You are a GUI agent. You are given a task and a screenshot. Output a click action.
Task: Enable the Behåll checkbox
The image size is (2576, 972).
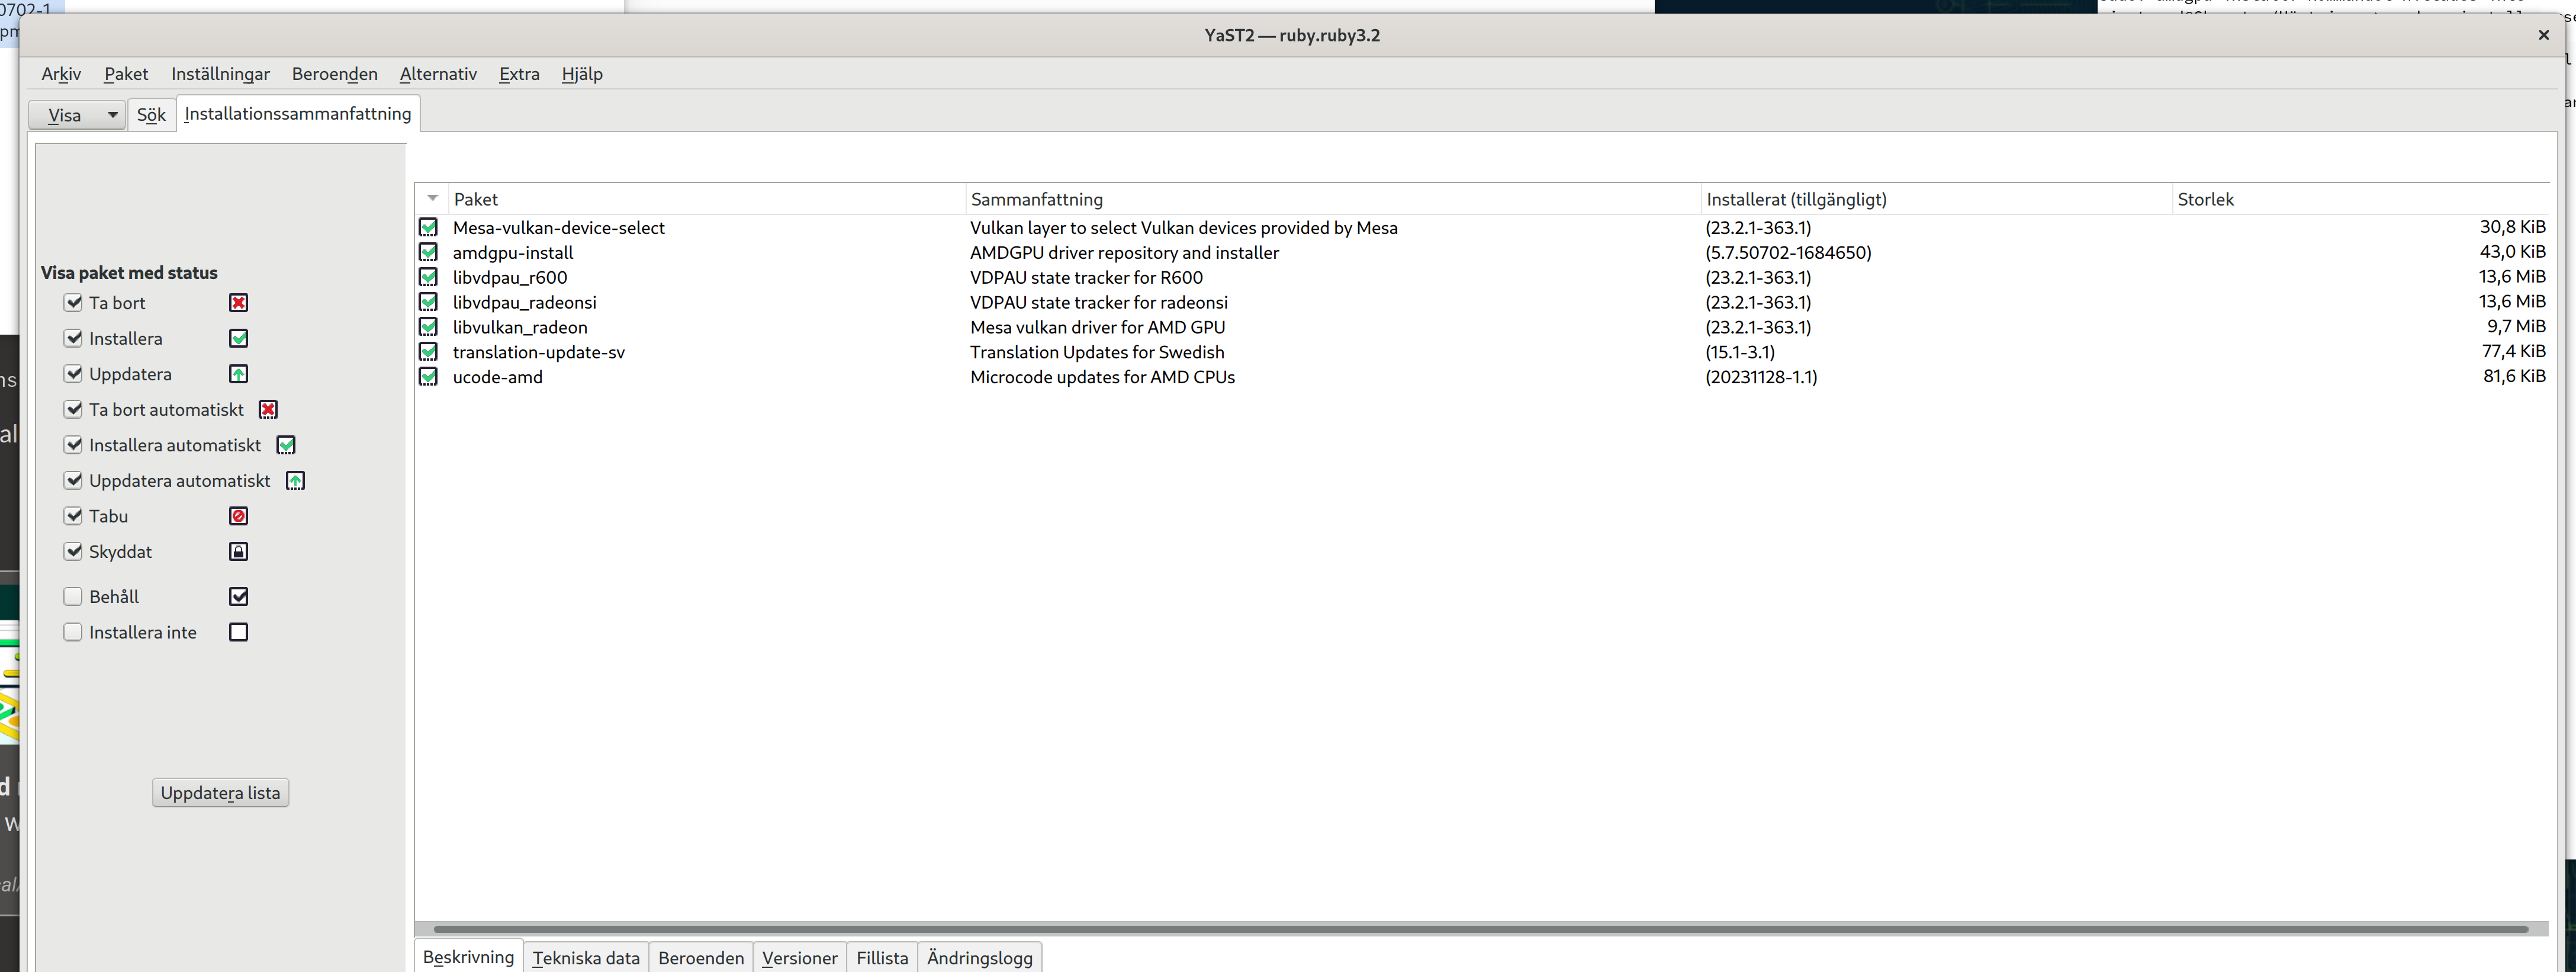(73, 597)
